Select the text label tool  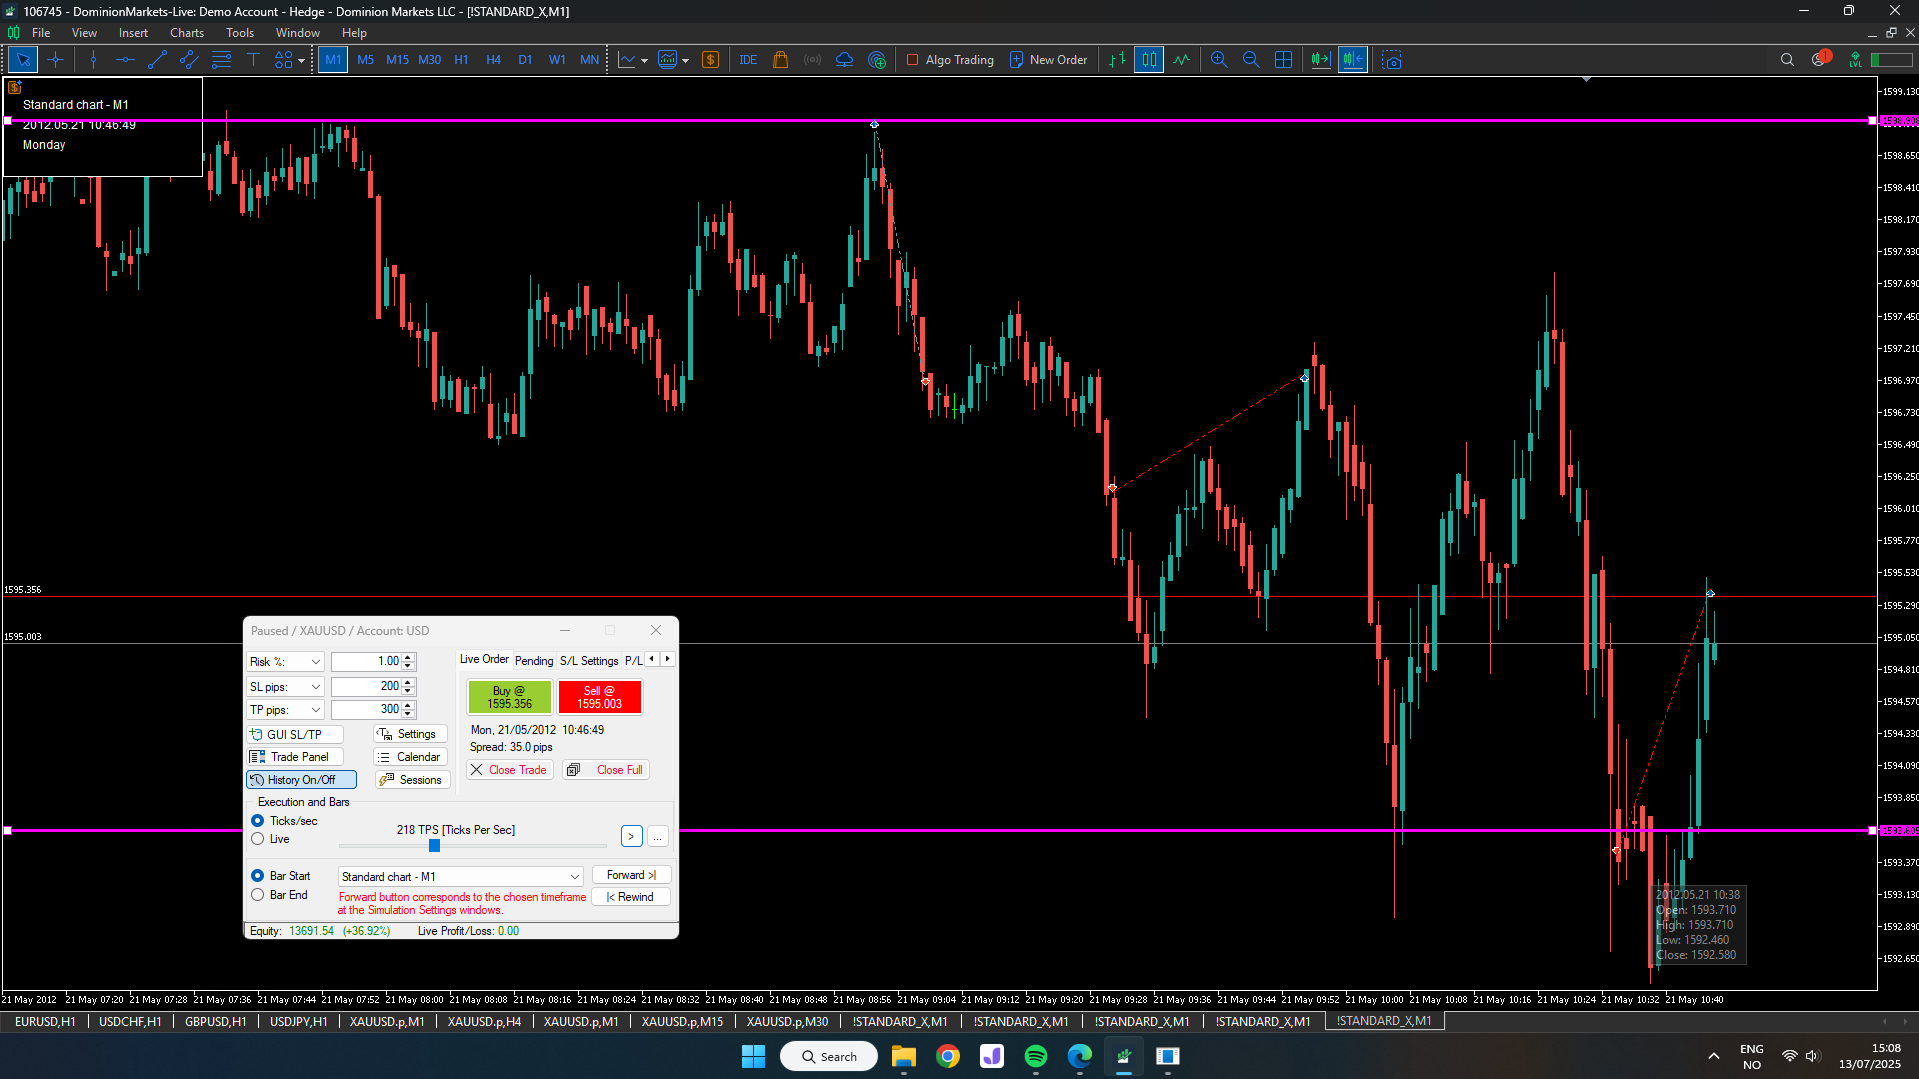[x=253, y=60]
